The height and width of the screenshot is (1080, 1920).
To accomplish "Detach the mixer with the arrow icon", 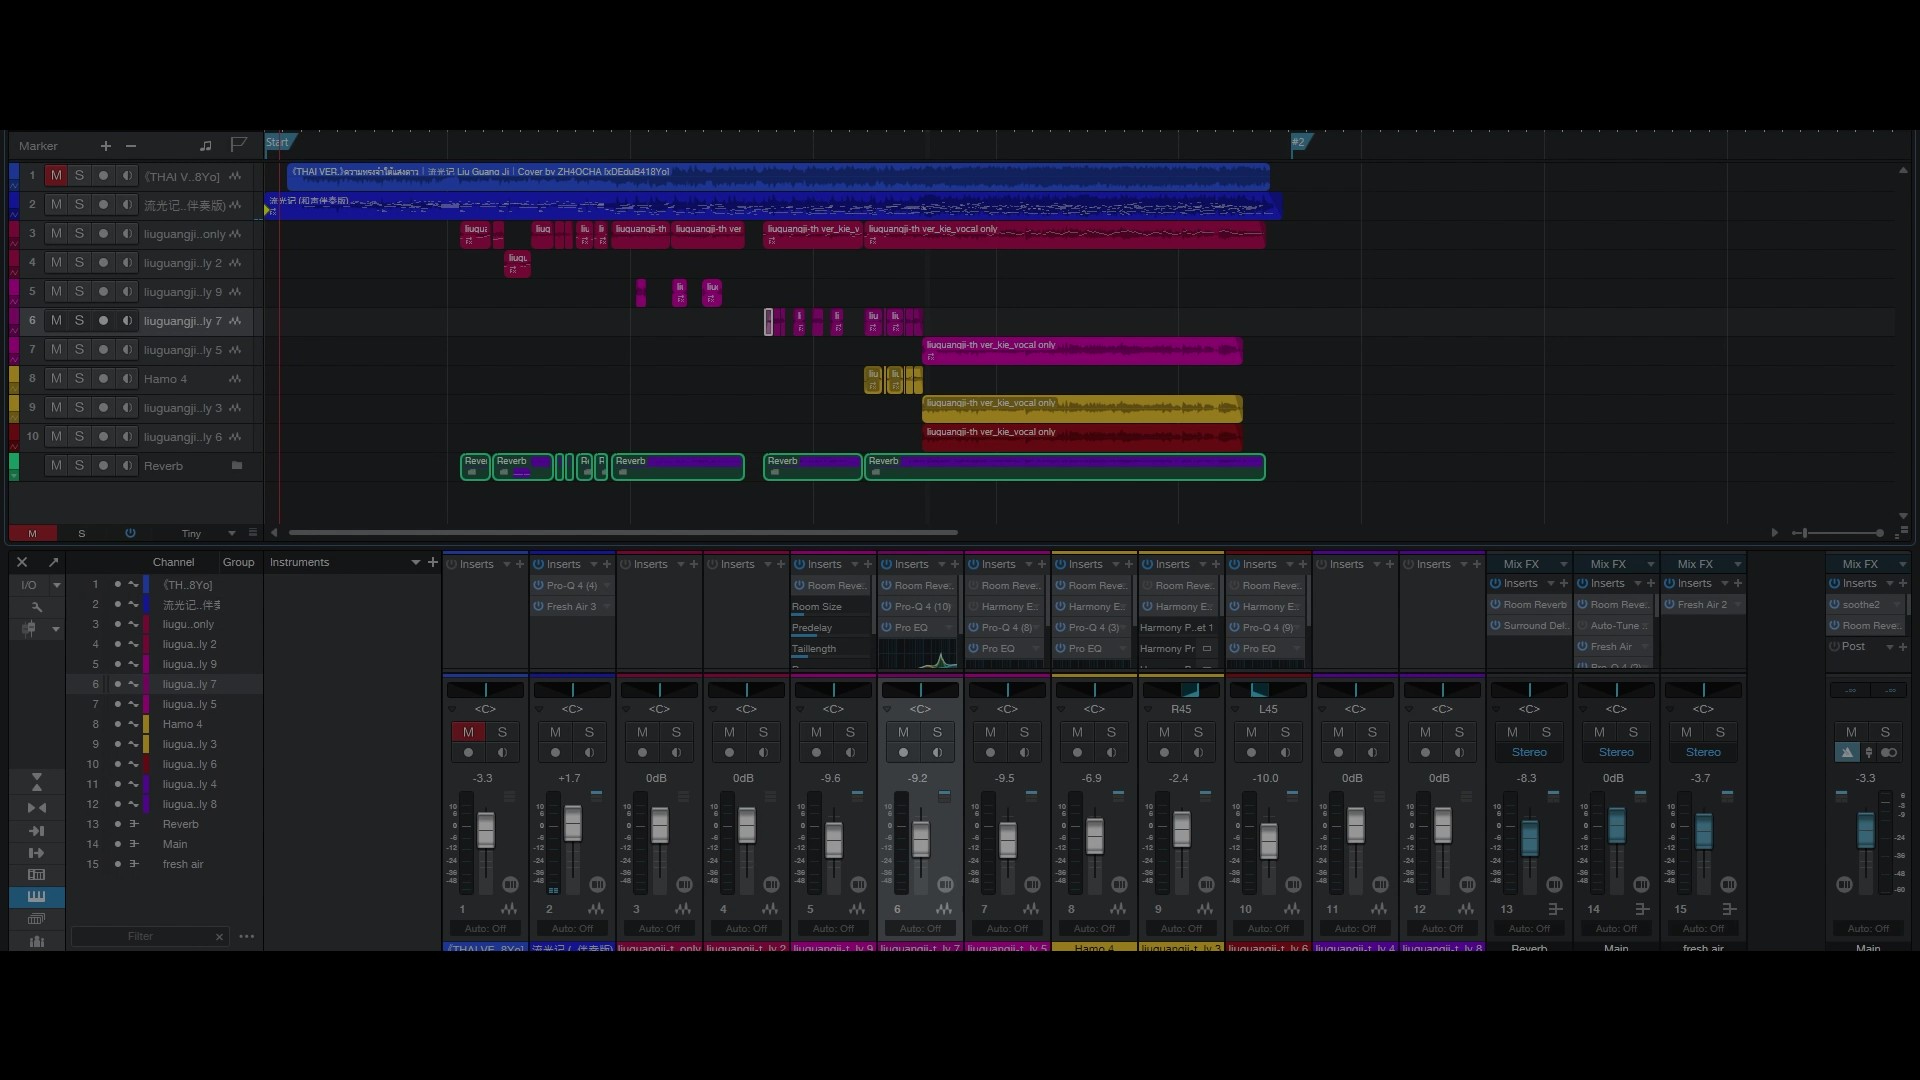I will point(53,562).
